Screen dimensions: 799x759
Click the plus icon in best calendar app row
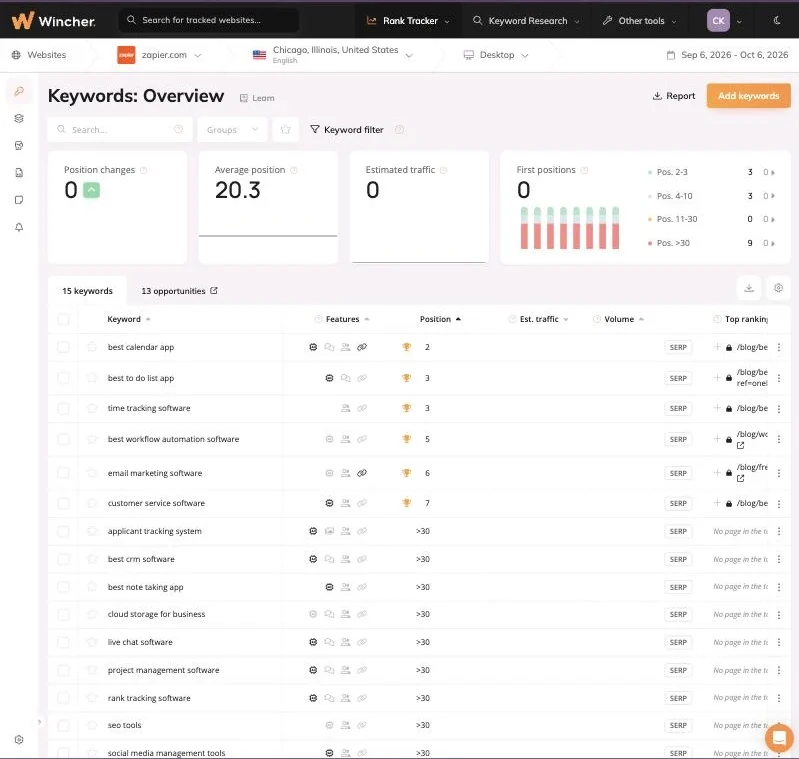coord(717,347)
